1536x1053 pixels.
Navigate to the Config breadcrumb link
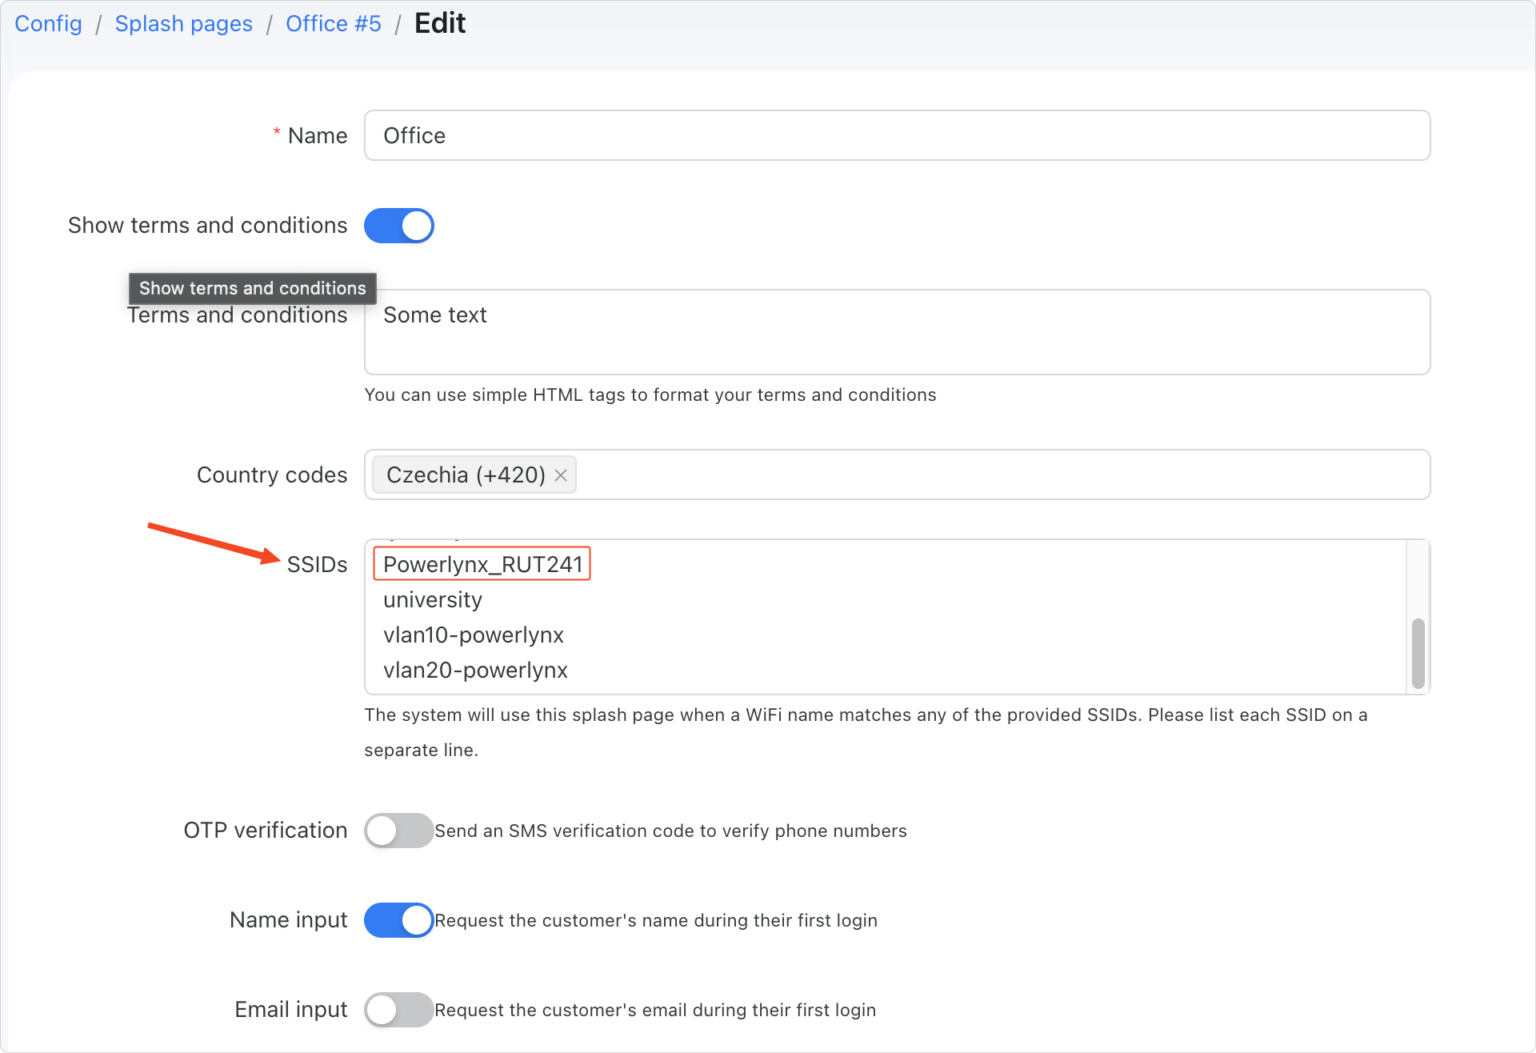coord(47,23)
